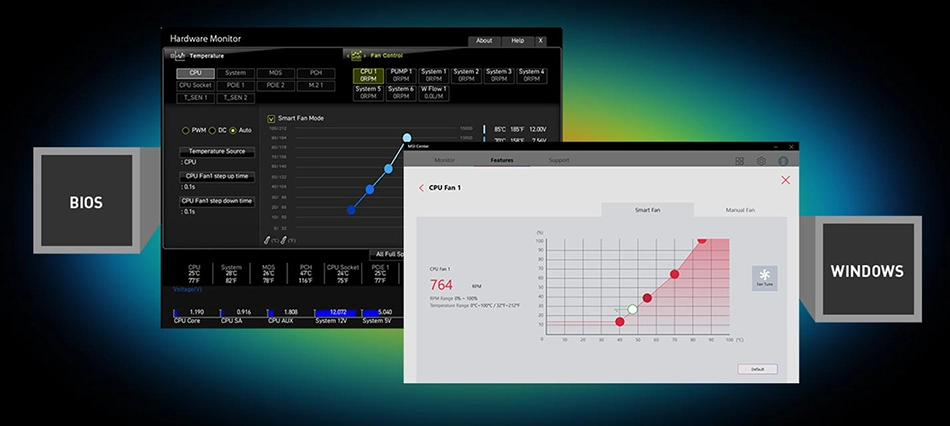
Task: Select the M.2 1 temperature sensor
Action: 316,85
